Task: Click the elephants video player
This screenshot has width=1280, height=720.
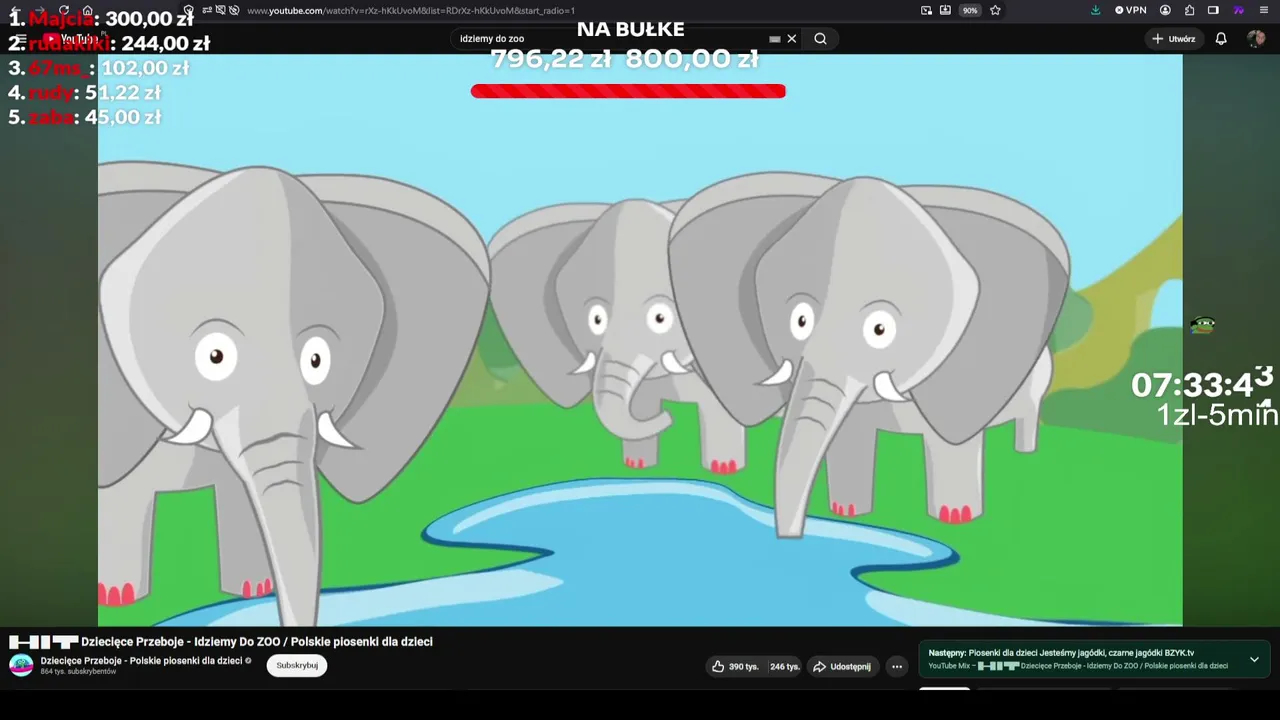Action: point(640,340)
